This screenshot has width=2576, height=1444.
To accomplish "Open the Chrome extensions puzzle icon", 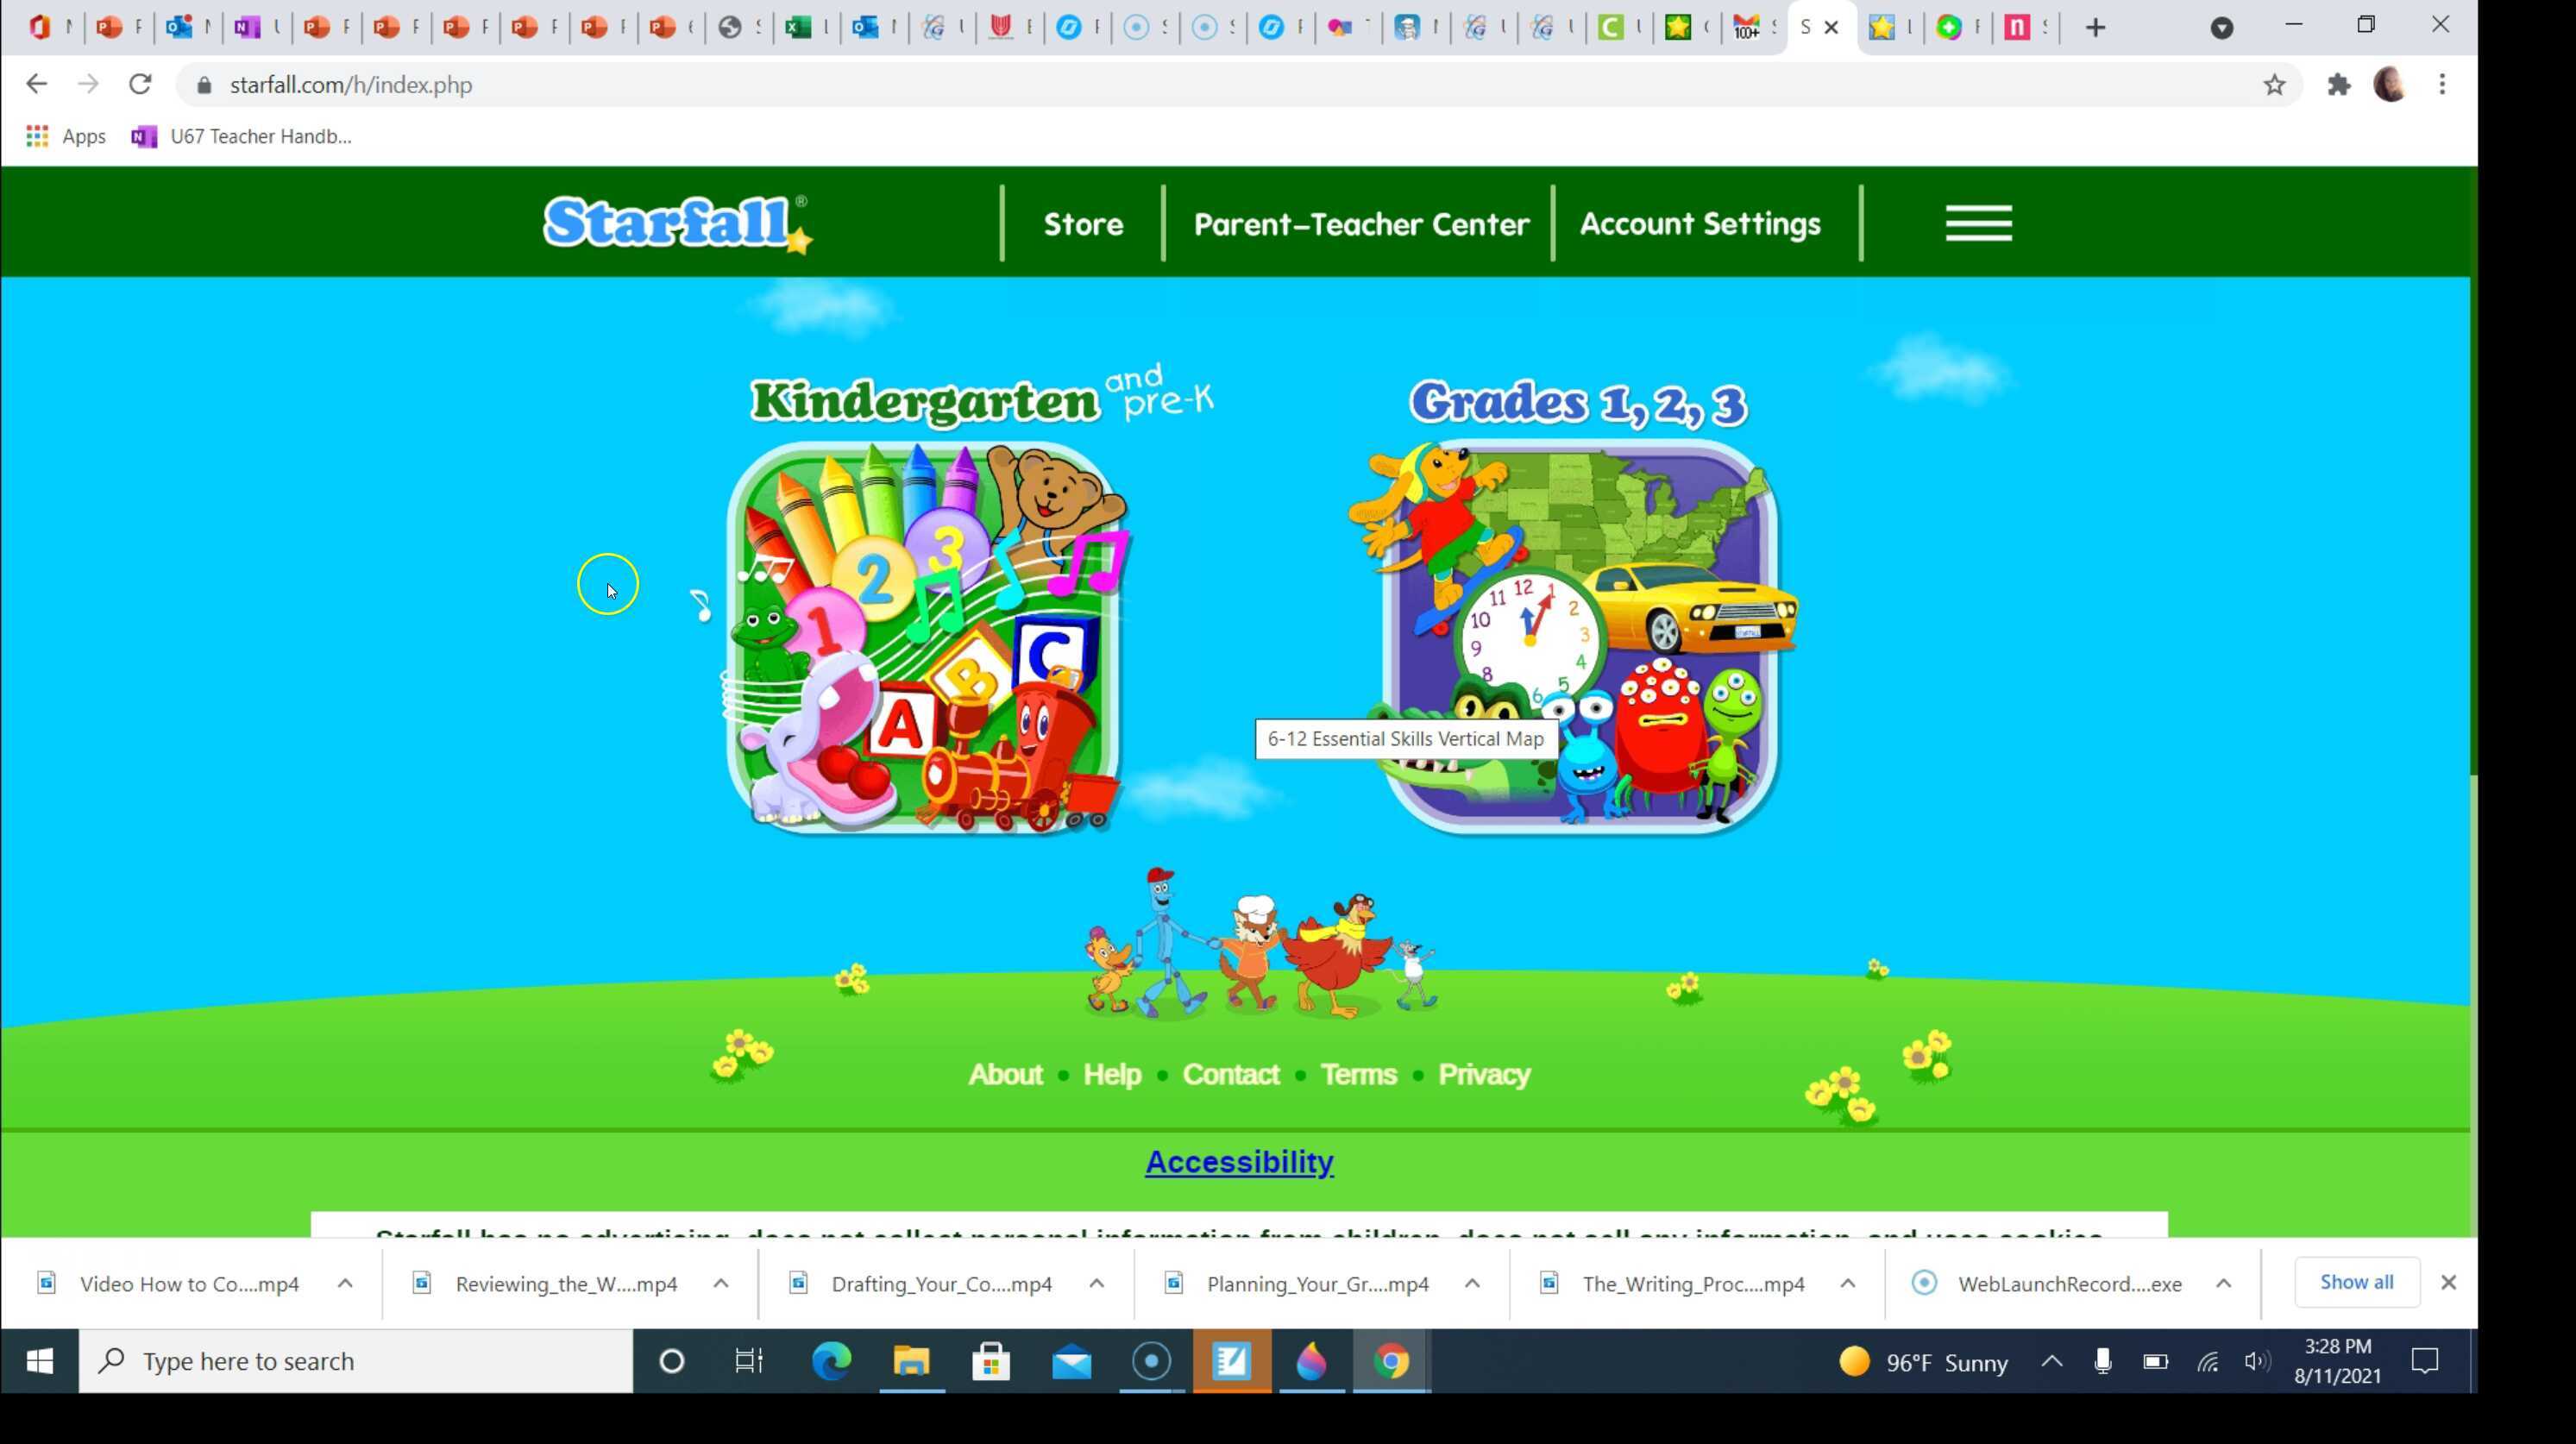I will (2338, 85).
